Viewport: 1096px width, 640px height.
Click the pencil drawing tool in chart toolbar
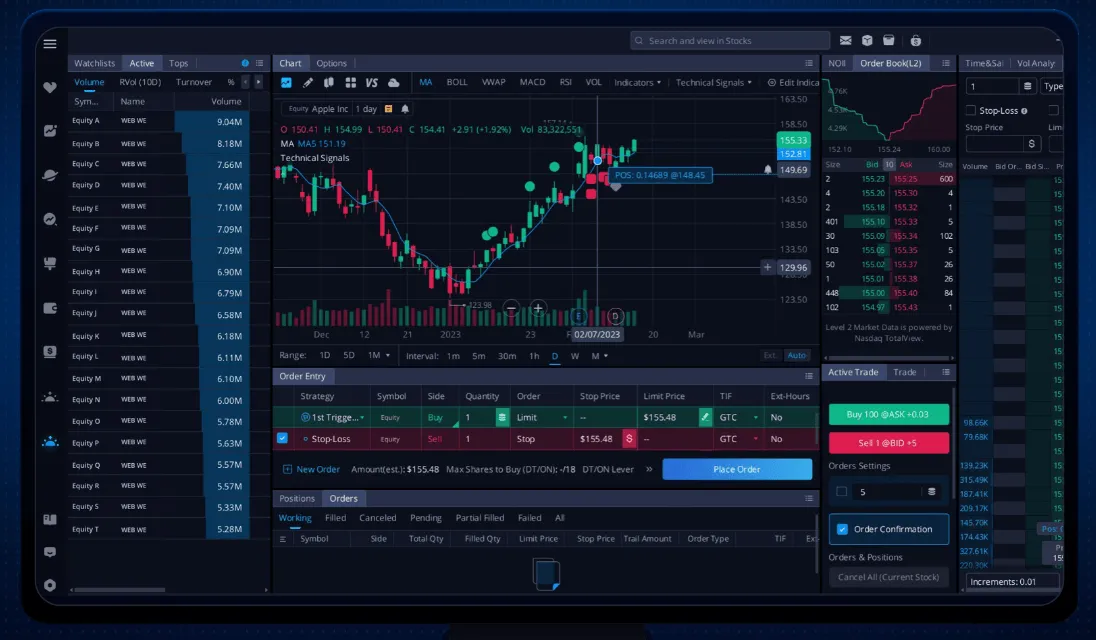(x=308, y=82)
